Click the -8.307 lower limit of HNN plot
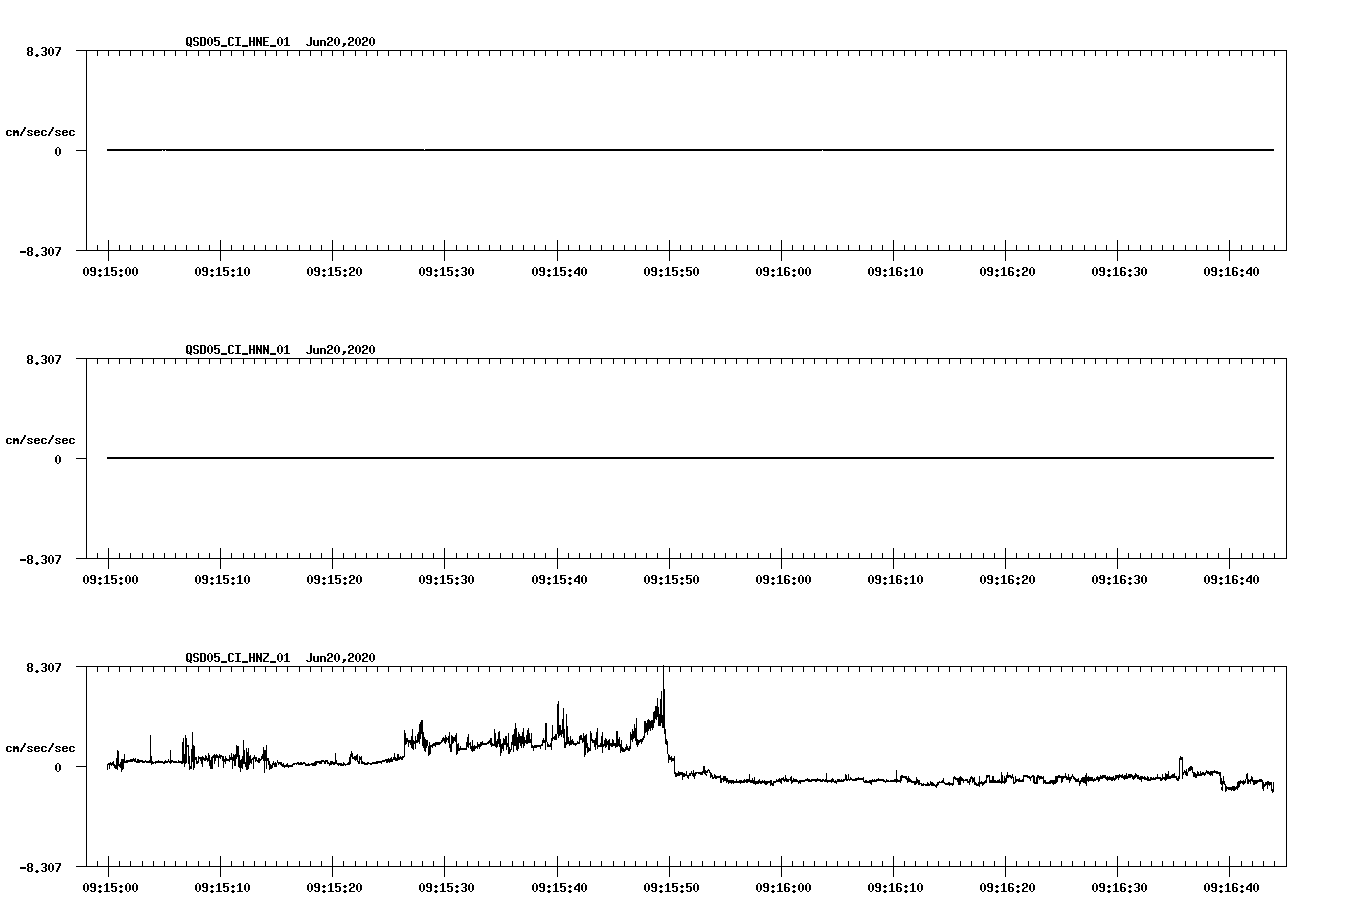 [x=40, y=559]
